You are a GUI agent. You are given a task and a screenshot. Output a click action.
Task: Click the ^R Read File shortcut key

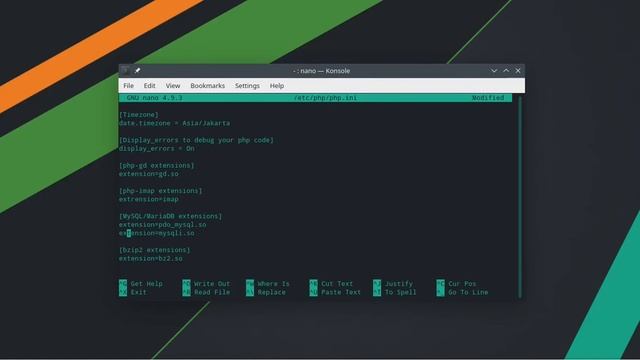point(187,292)
